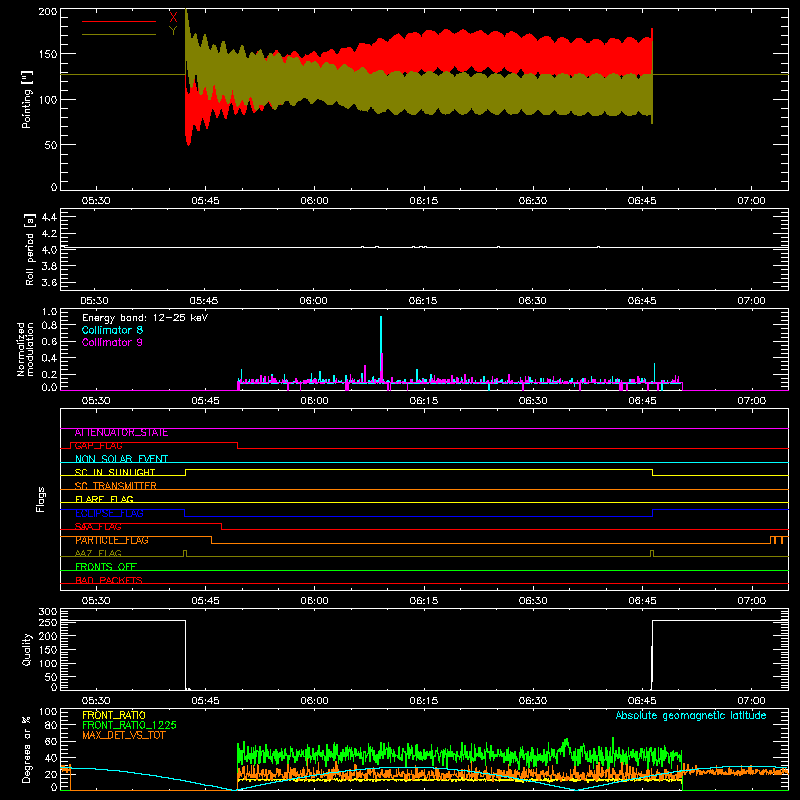Click the red legend line beside X
The height and width of the screenshot is (800, 800).
point(119,21)
